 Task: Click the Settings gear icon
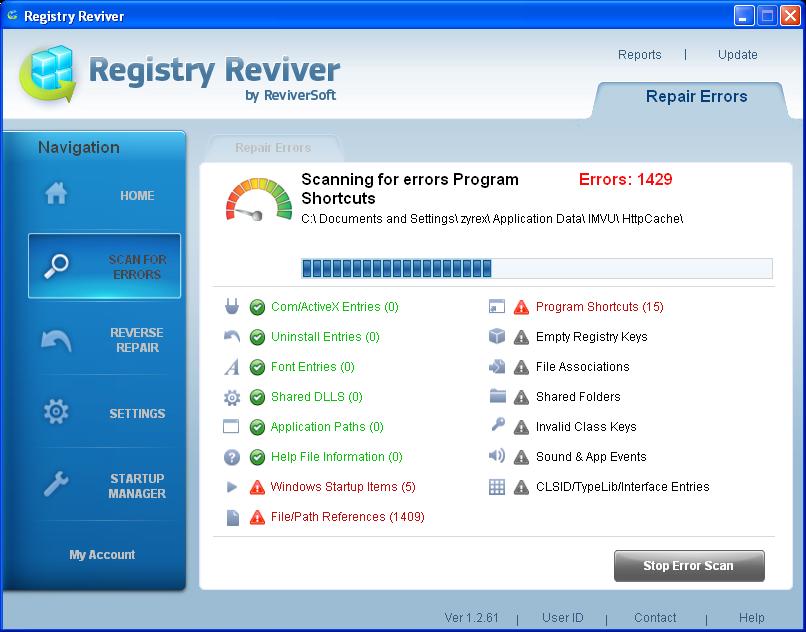tap(58, 413)
